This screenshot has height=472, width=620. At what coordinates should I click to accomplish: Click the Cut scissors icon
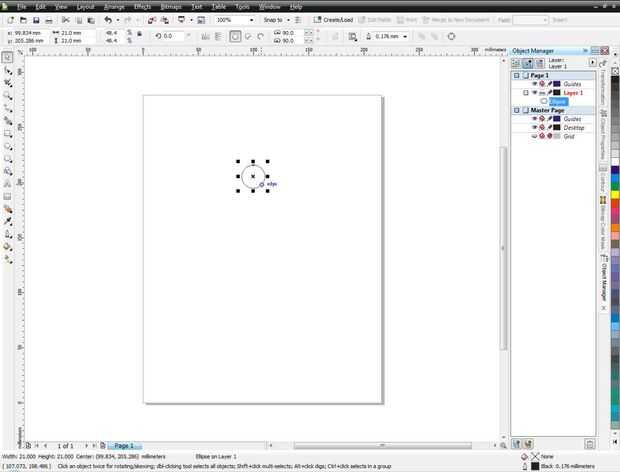tap(66, 20)
